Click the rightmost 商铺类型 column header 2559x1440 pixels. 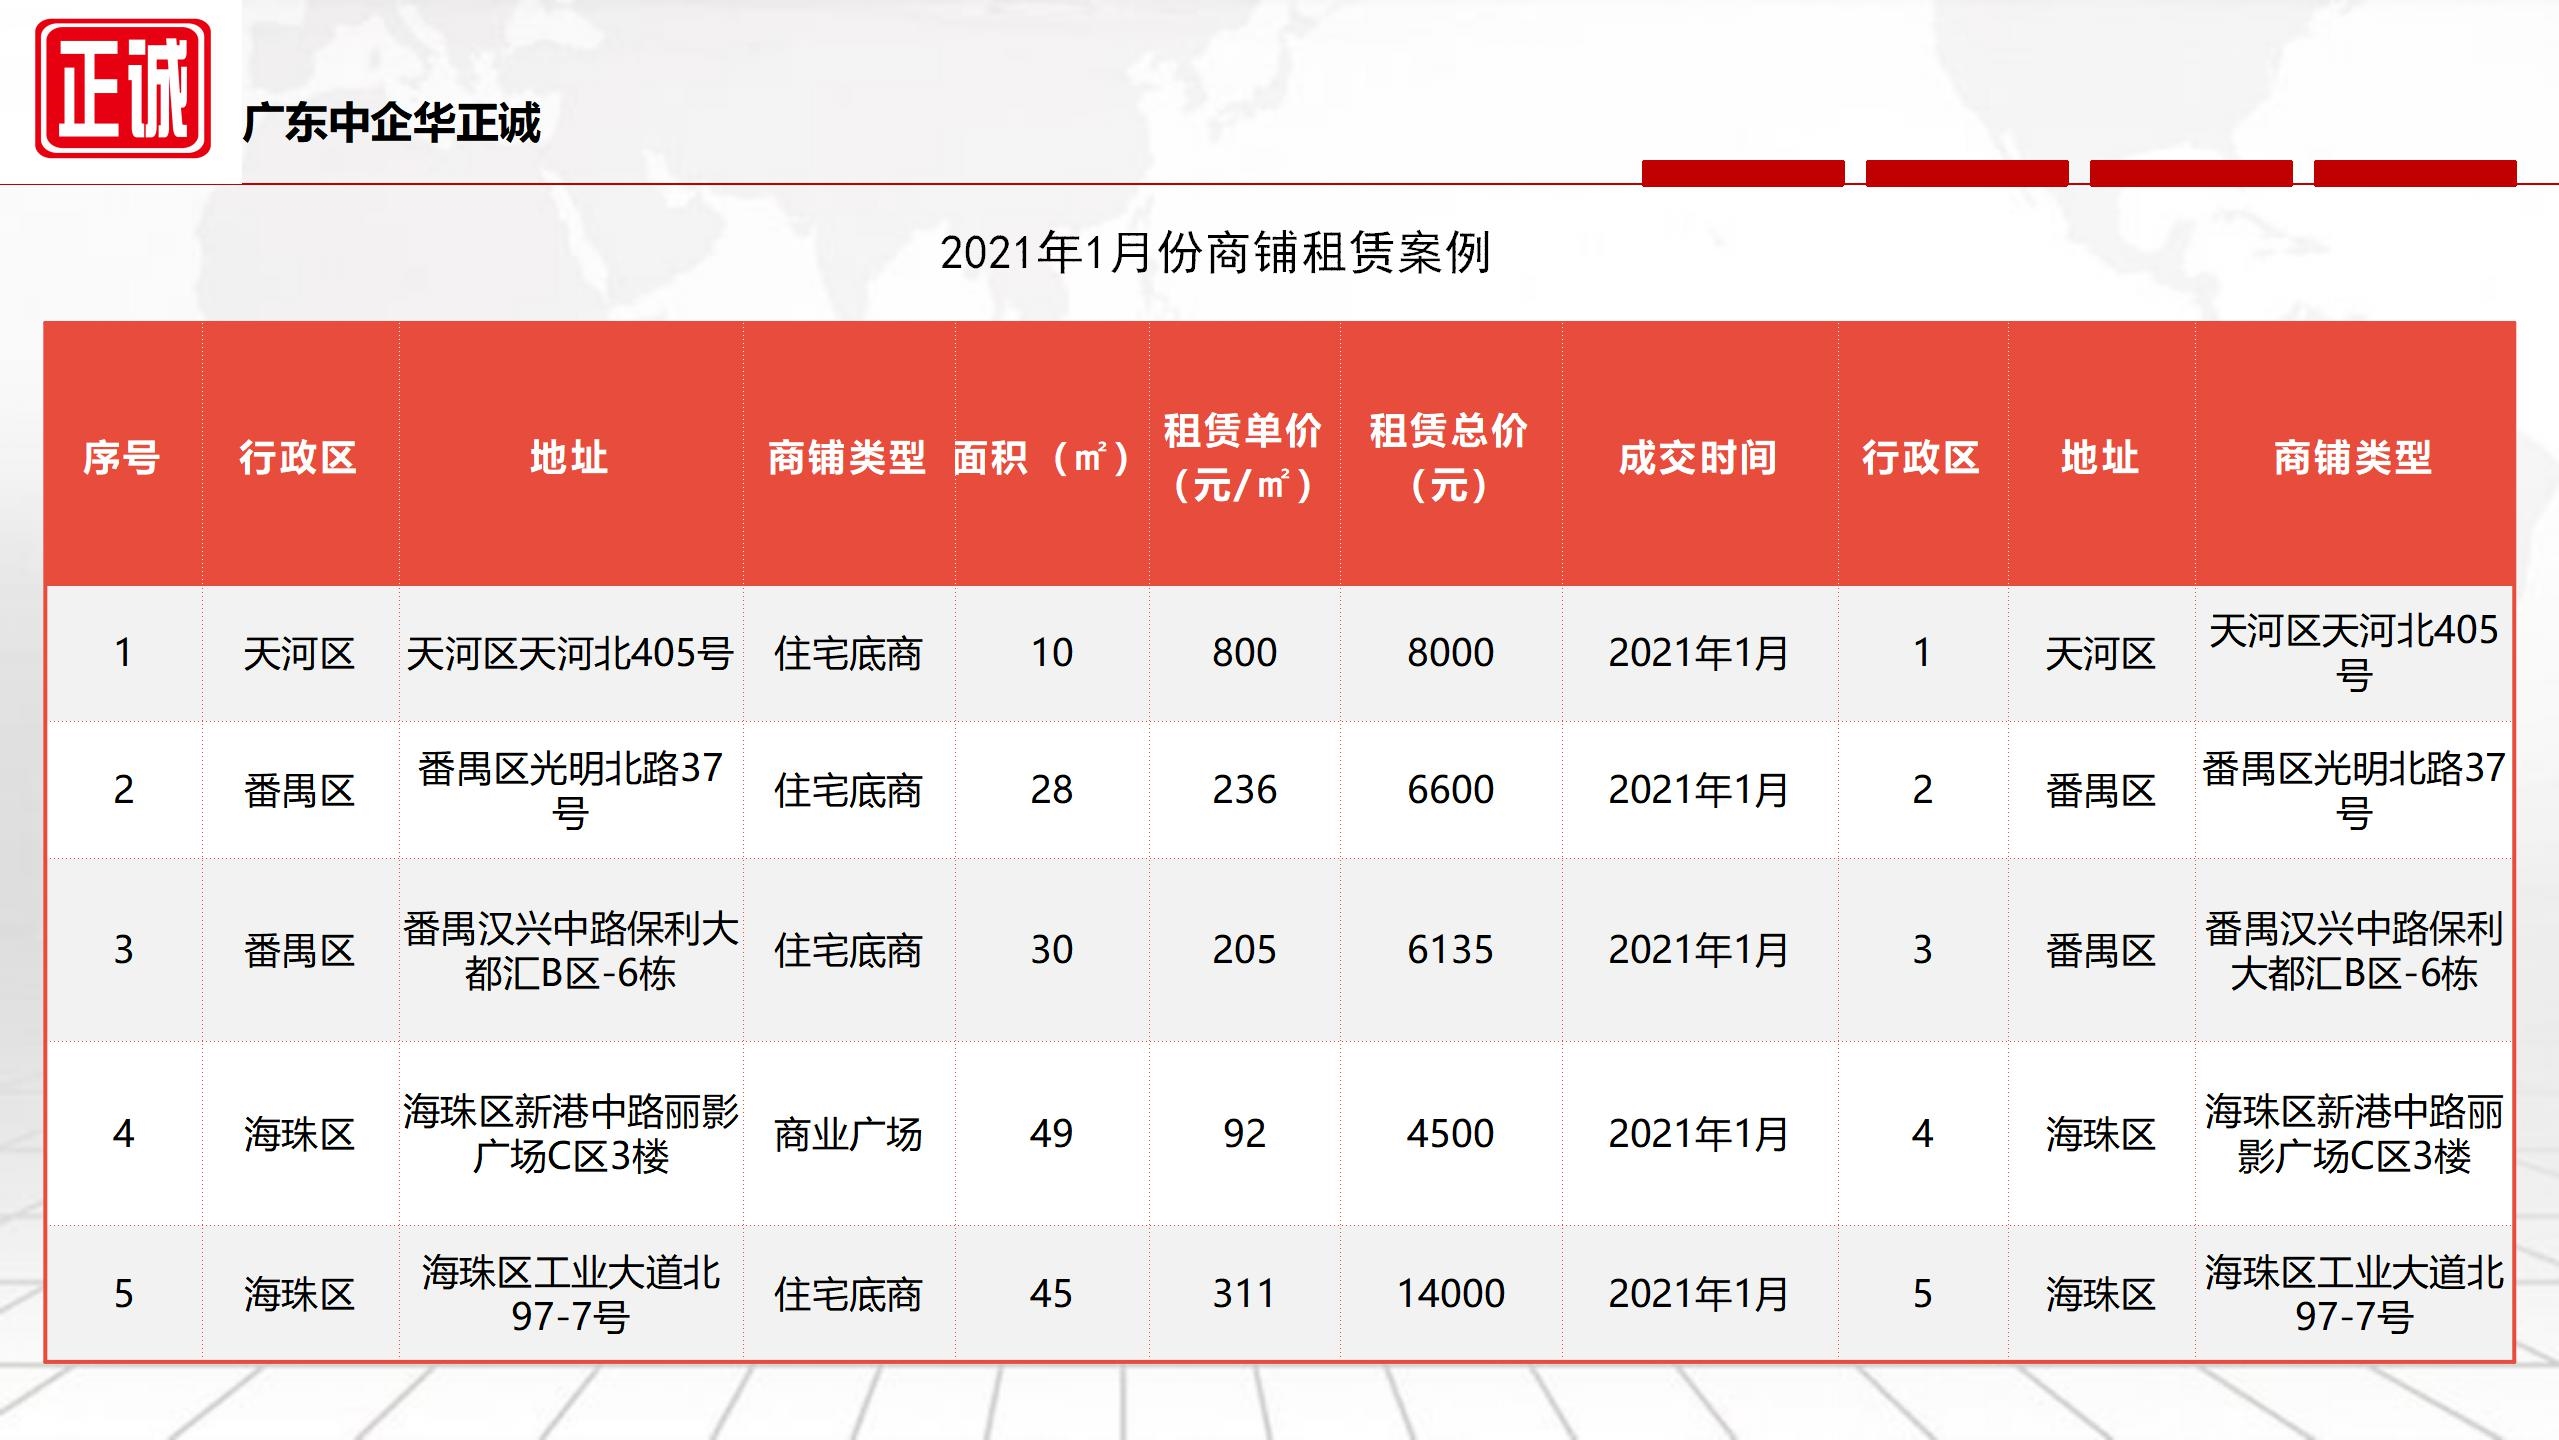(x=2353, y=457)
